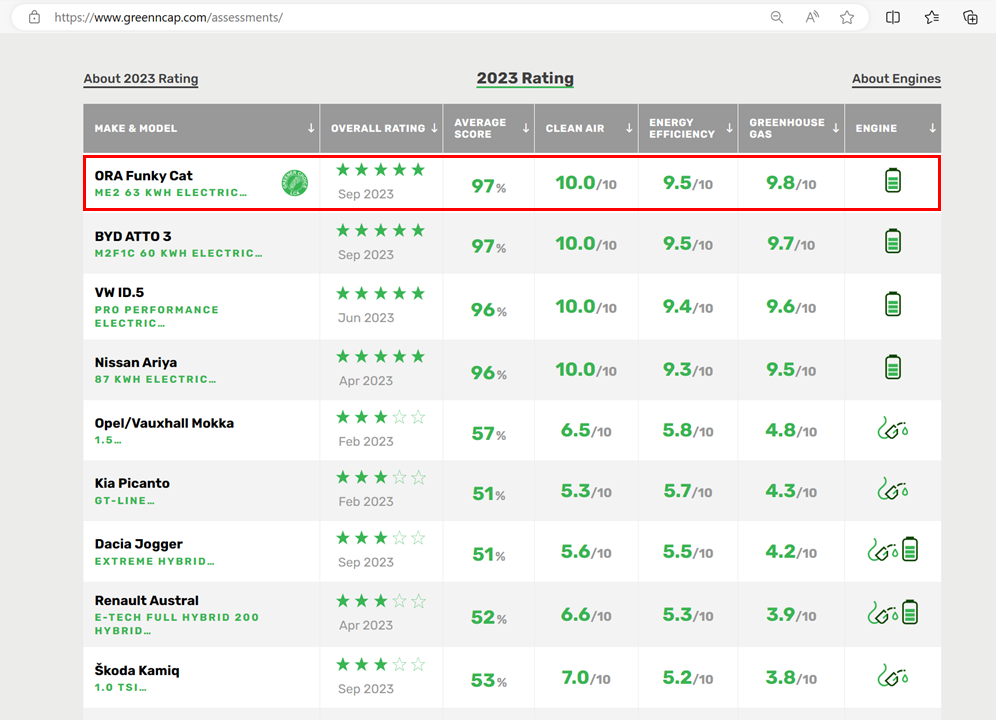Open the About Engines link
Viewport: 996px width, 720px height.
point(896,79)
